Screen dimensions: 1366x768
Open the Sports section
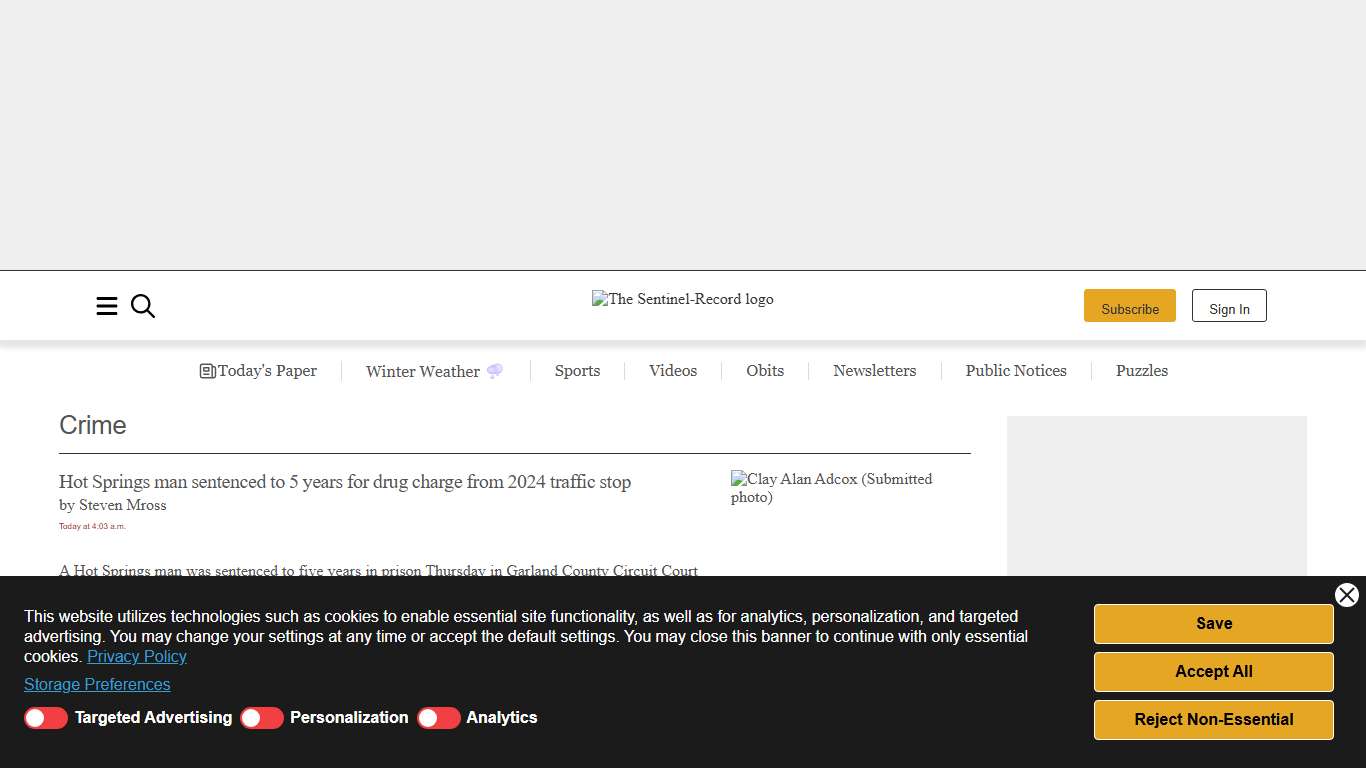pyautogui.click(x=577, y=371)
